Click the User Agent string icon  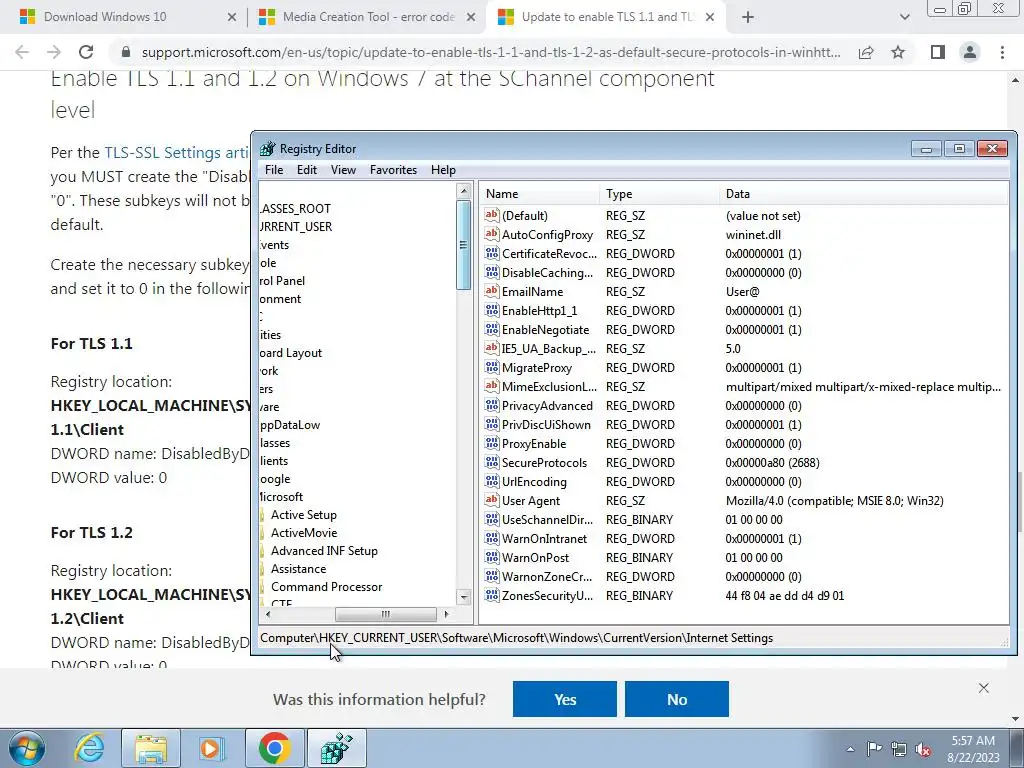[492, 500]
